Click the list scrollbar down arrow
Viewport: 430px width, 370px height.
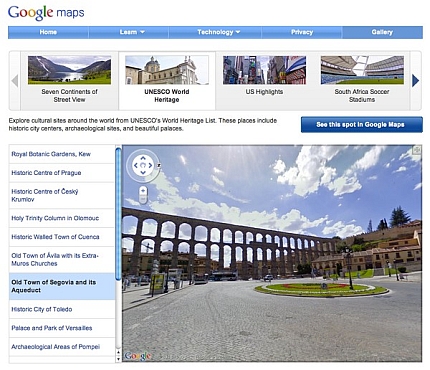pos(118,359)
